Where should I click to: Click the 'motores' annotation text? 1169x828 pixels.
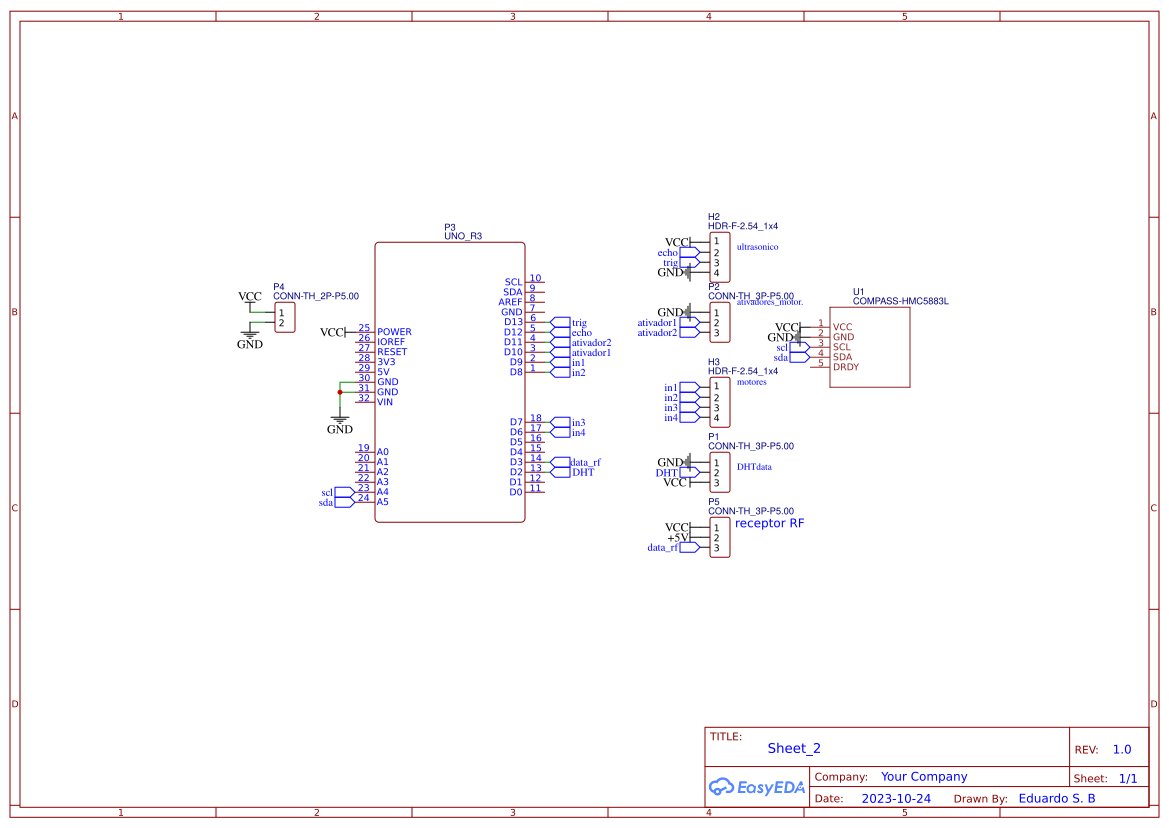[752, 382]
